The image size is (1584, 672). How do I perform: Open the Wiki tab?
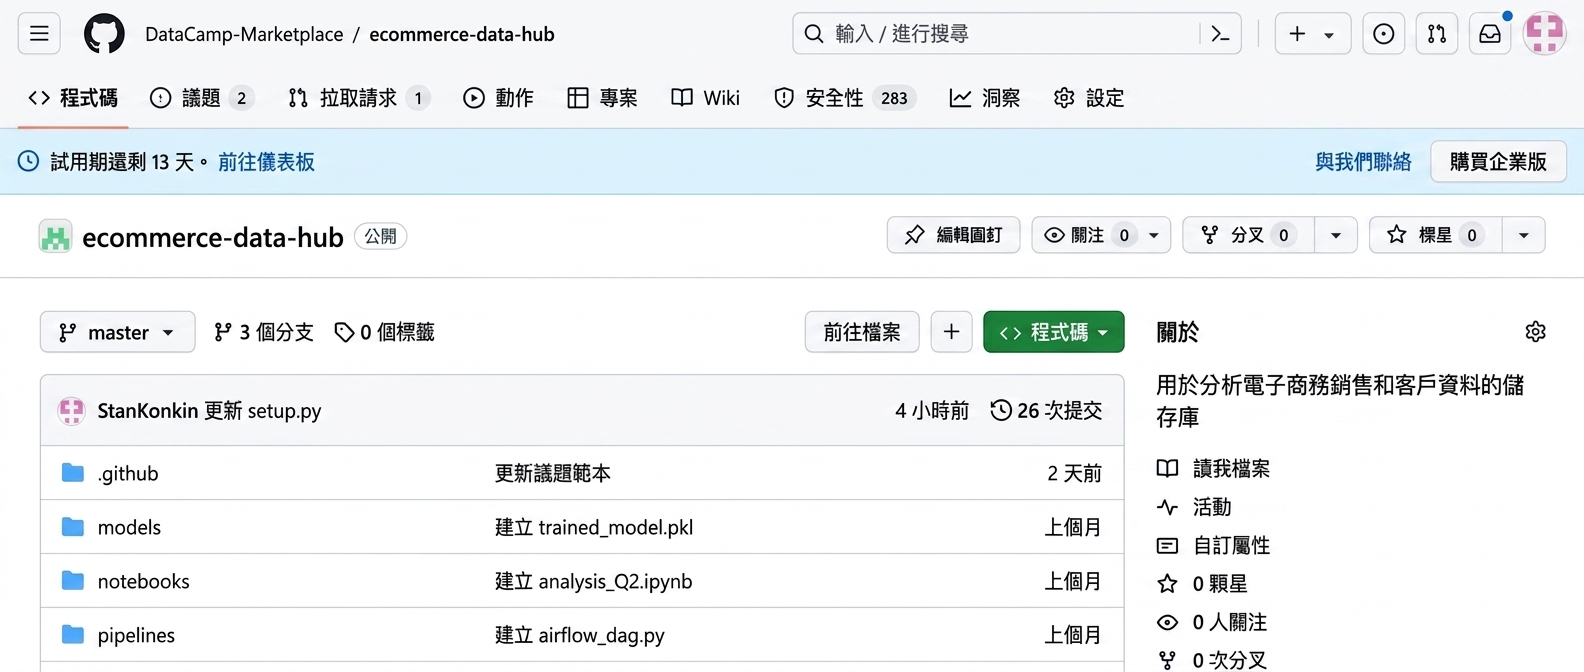(706, 98)
